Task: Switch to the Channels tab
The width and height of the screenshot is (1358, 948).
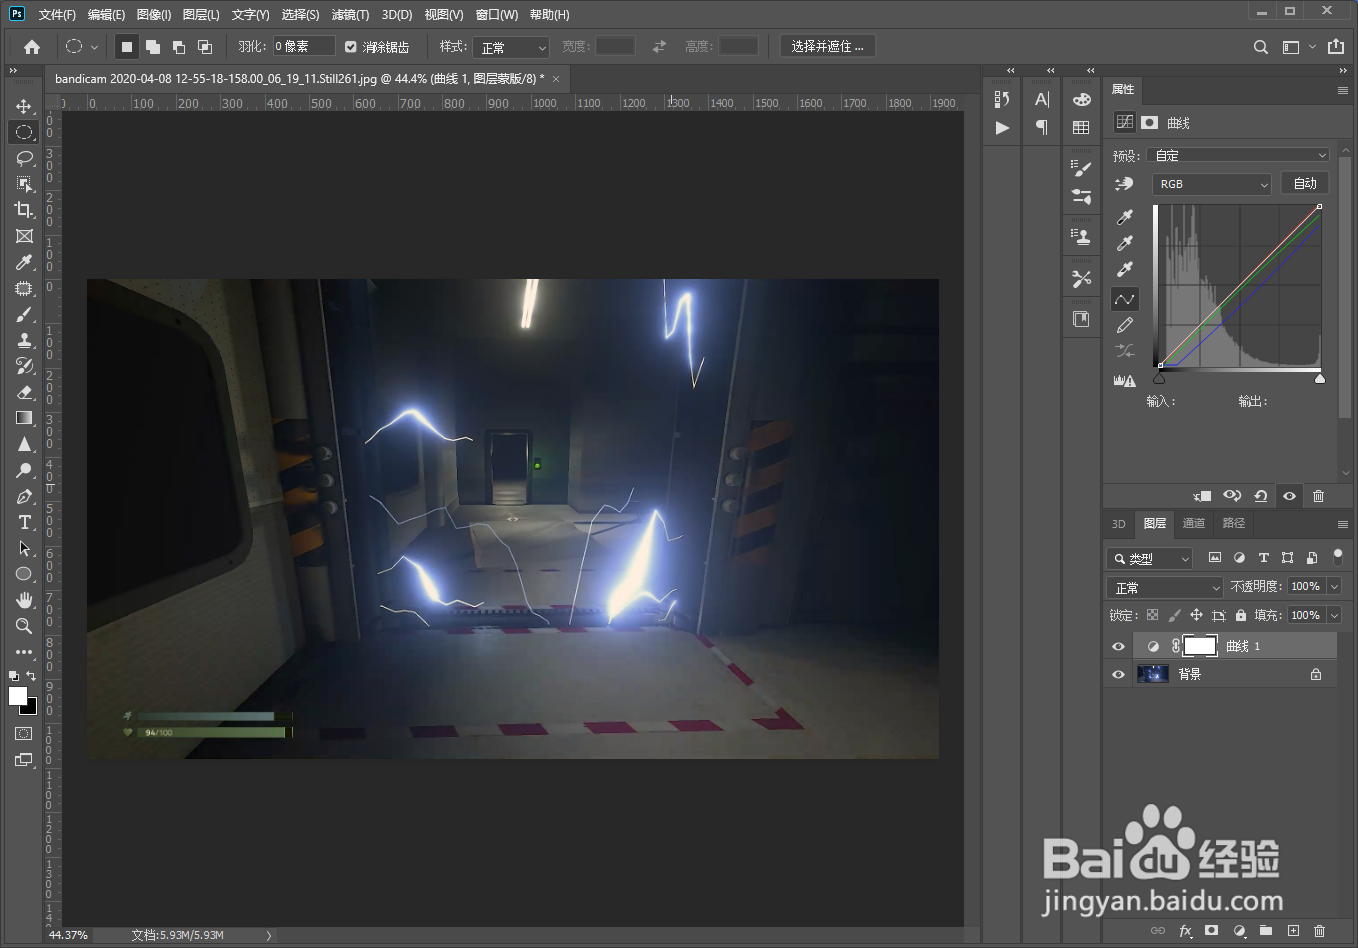Action: tap(1194, 523)
